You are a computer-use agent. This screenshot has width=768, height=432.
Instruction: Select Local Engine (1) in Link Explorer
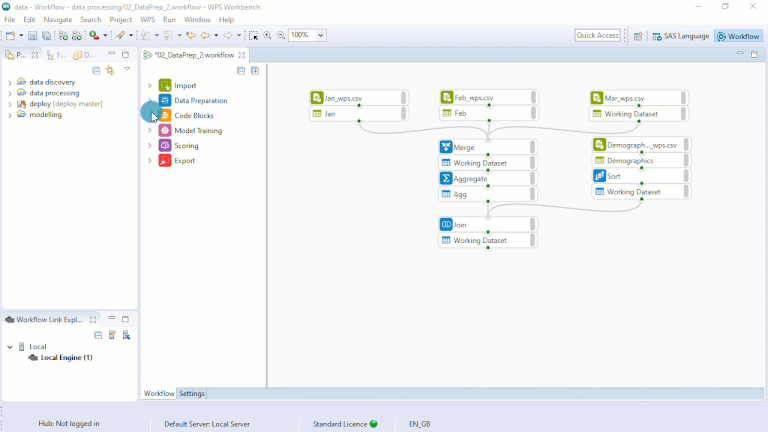pos(66,358)
